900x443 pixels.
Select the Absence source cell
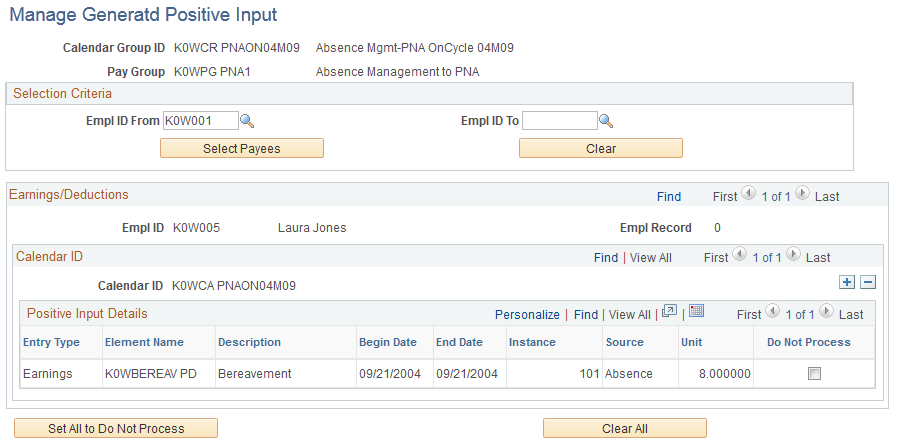point(629,374)
